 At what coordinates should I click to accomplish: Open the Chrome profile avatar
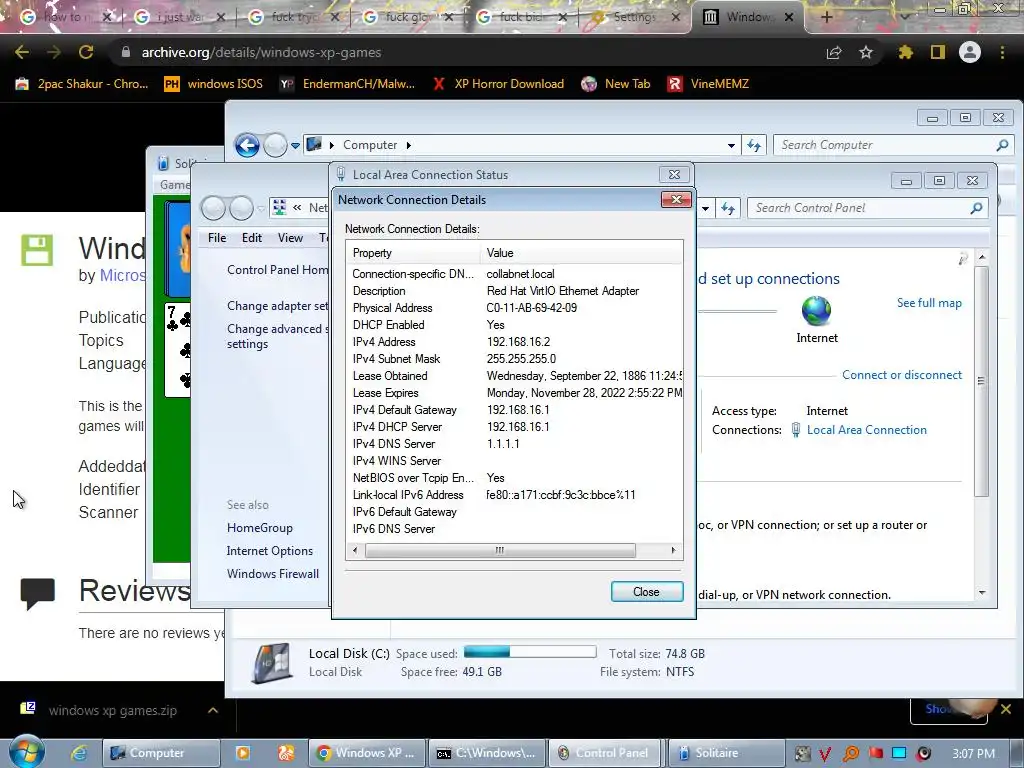970,52
